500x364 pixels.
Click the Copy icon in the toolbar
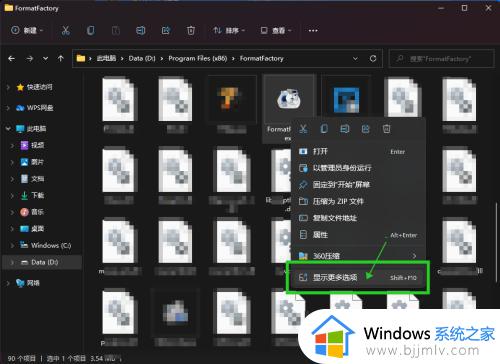click(x=91, y=31)
